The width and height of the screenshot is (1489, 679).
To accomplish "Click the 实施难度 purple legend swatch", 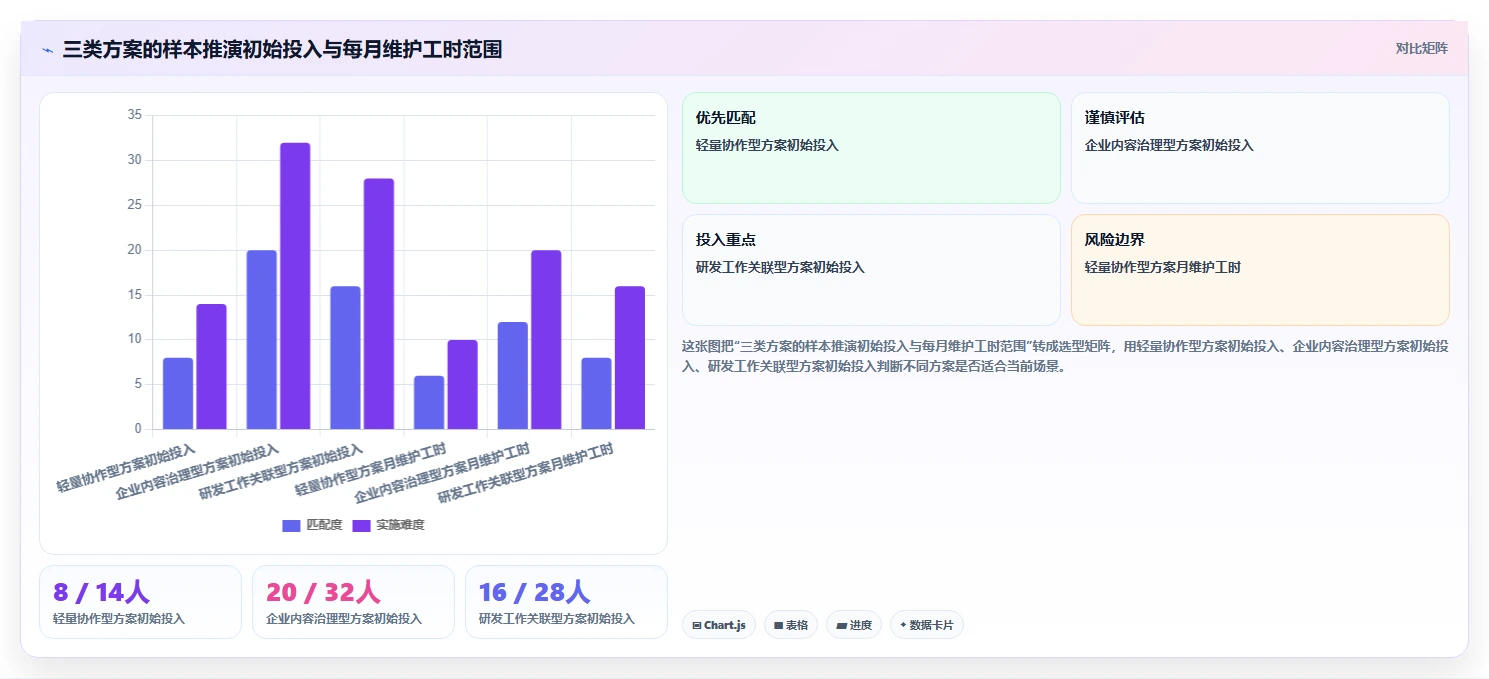I will point(361,525).
